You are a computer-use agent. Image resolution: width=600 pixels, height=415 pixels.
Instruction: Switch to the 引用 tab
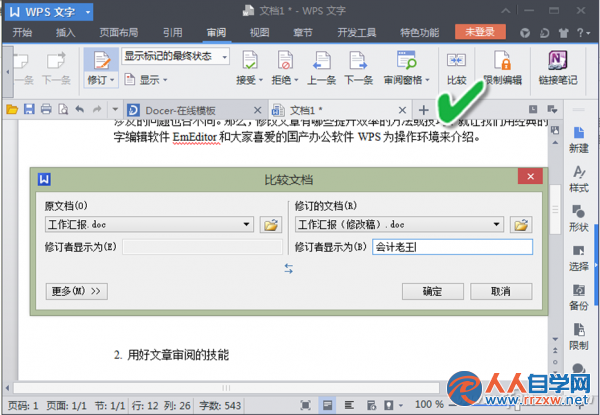pyautogui.click(x=173, y=33)
